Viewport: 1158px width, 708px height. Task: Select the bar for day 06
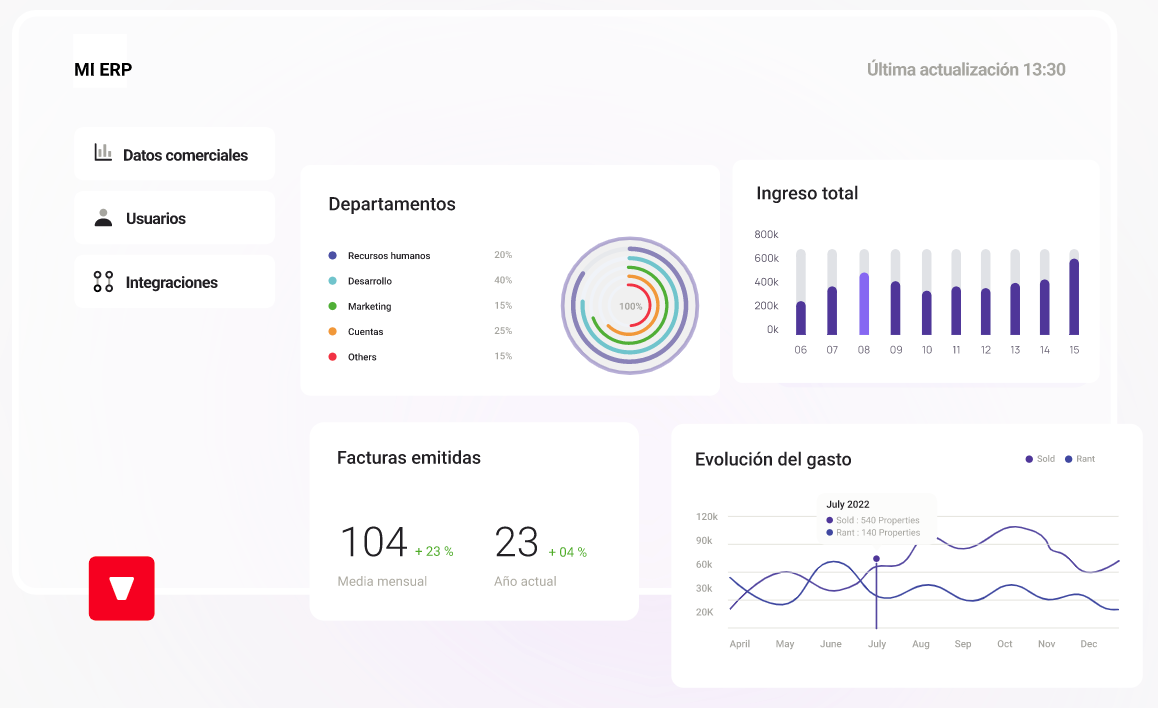801,317
